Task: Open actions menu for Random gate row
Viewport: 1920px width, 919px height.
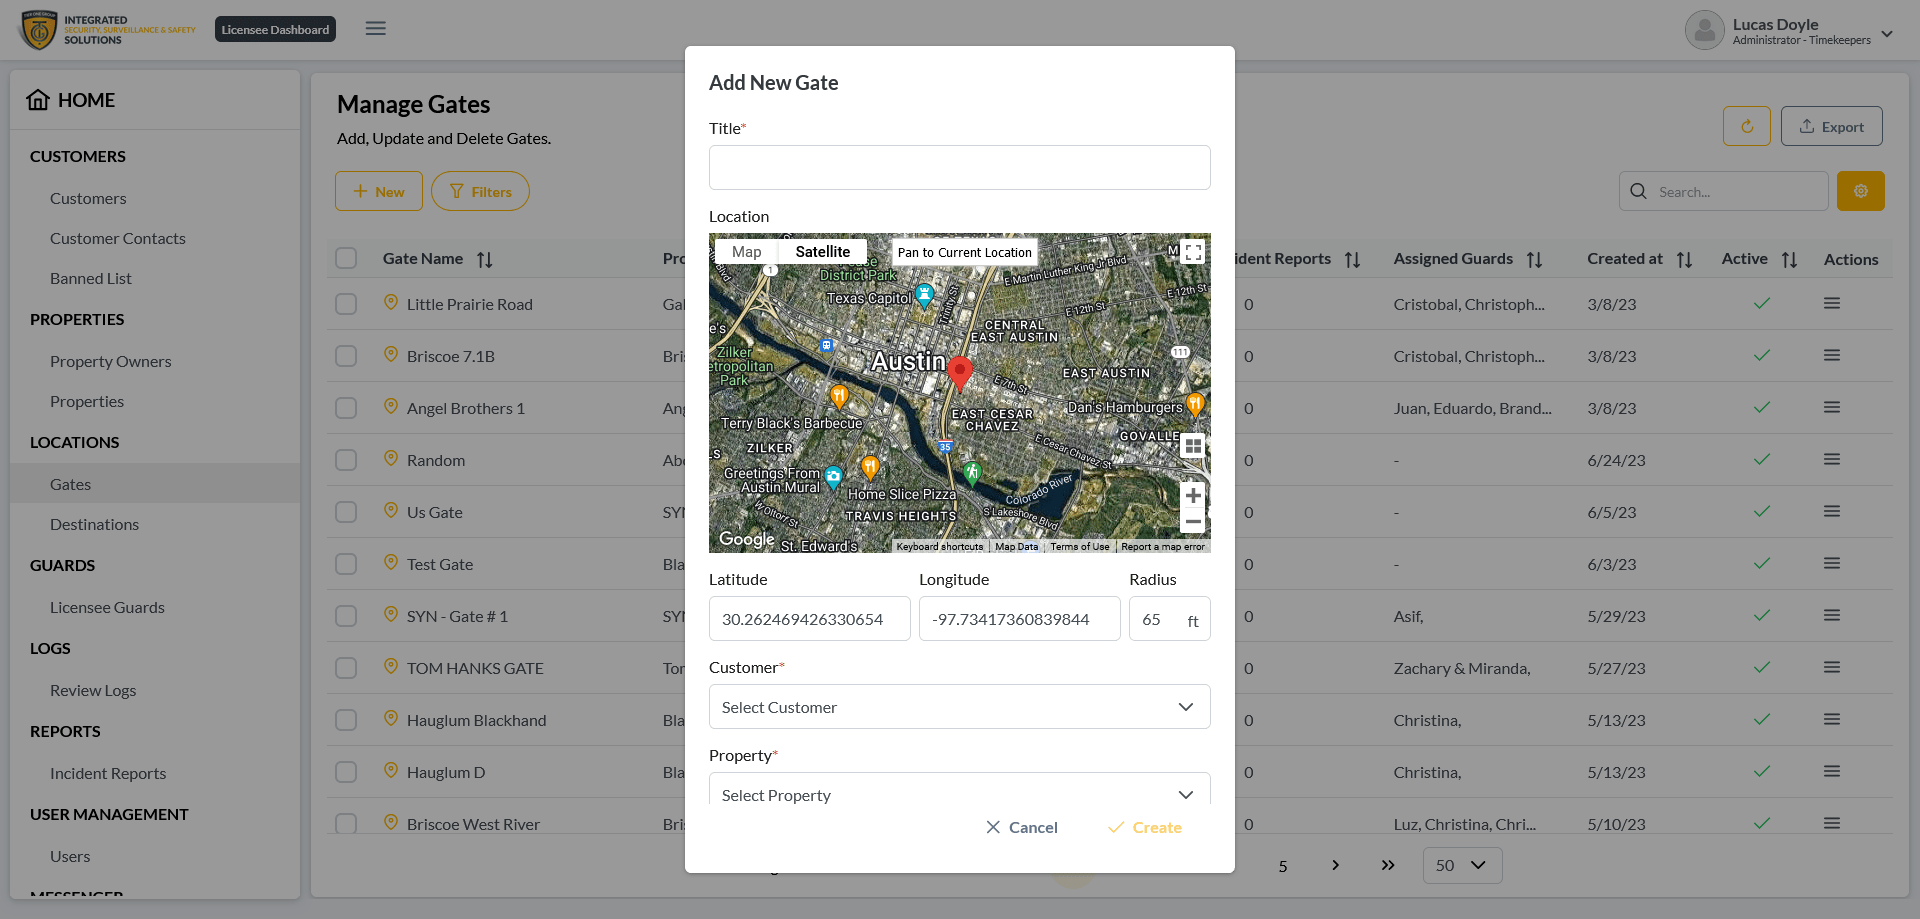Action: [x=1832, y=459]
